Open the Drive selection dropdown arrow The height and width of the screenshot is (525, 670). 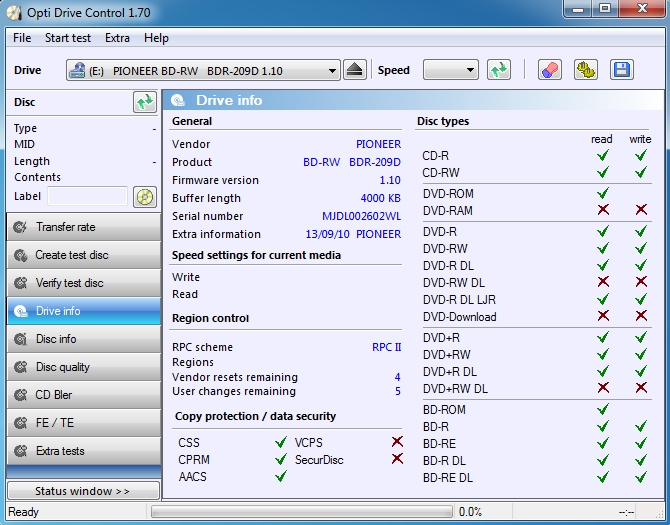pyautogui.click(x=332, y=71)
